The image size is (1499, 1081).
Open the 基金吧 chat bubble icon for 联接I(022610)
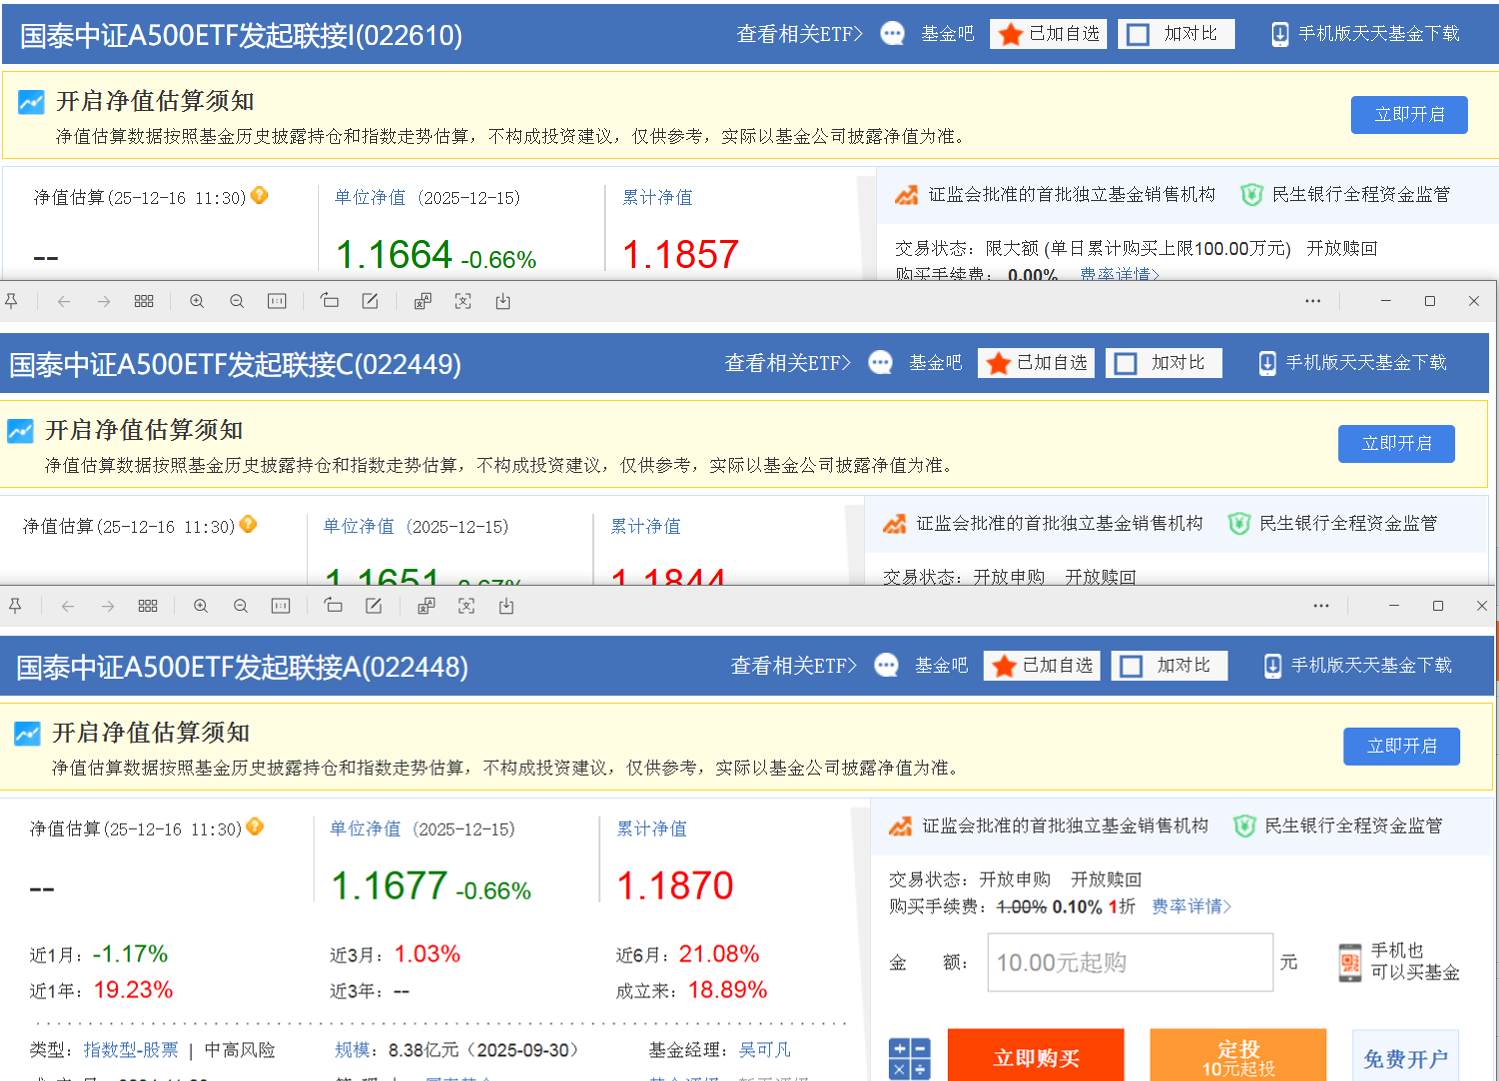[892, 34]
